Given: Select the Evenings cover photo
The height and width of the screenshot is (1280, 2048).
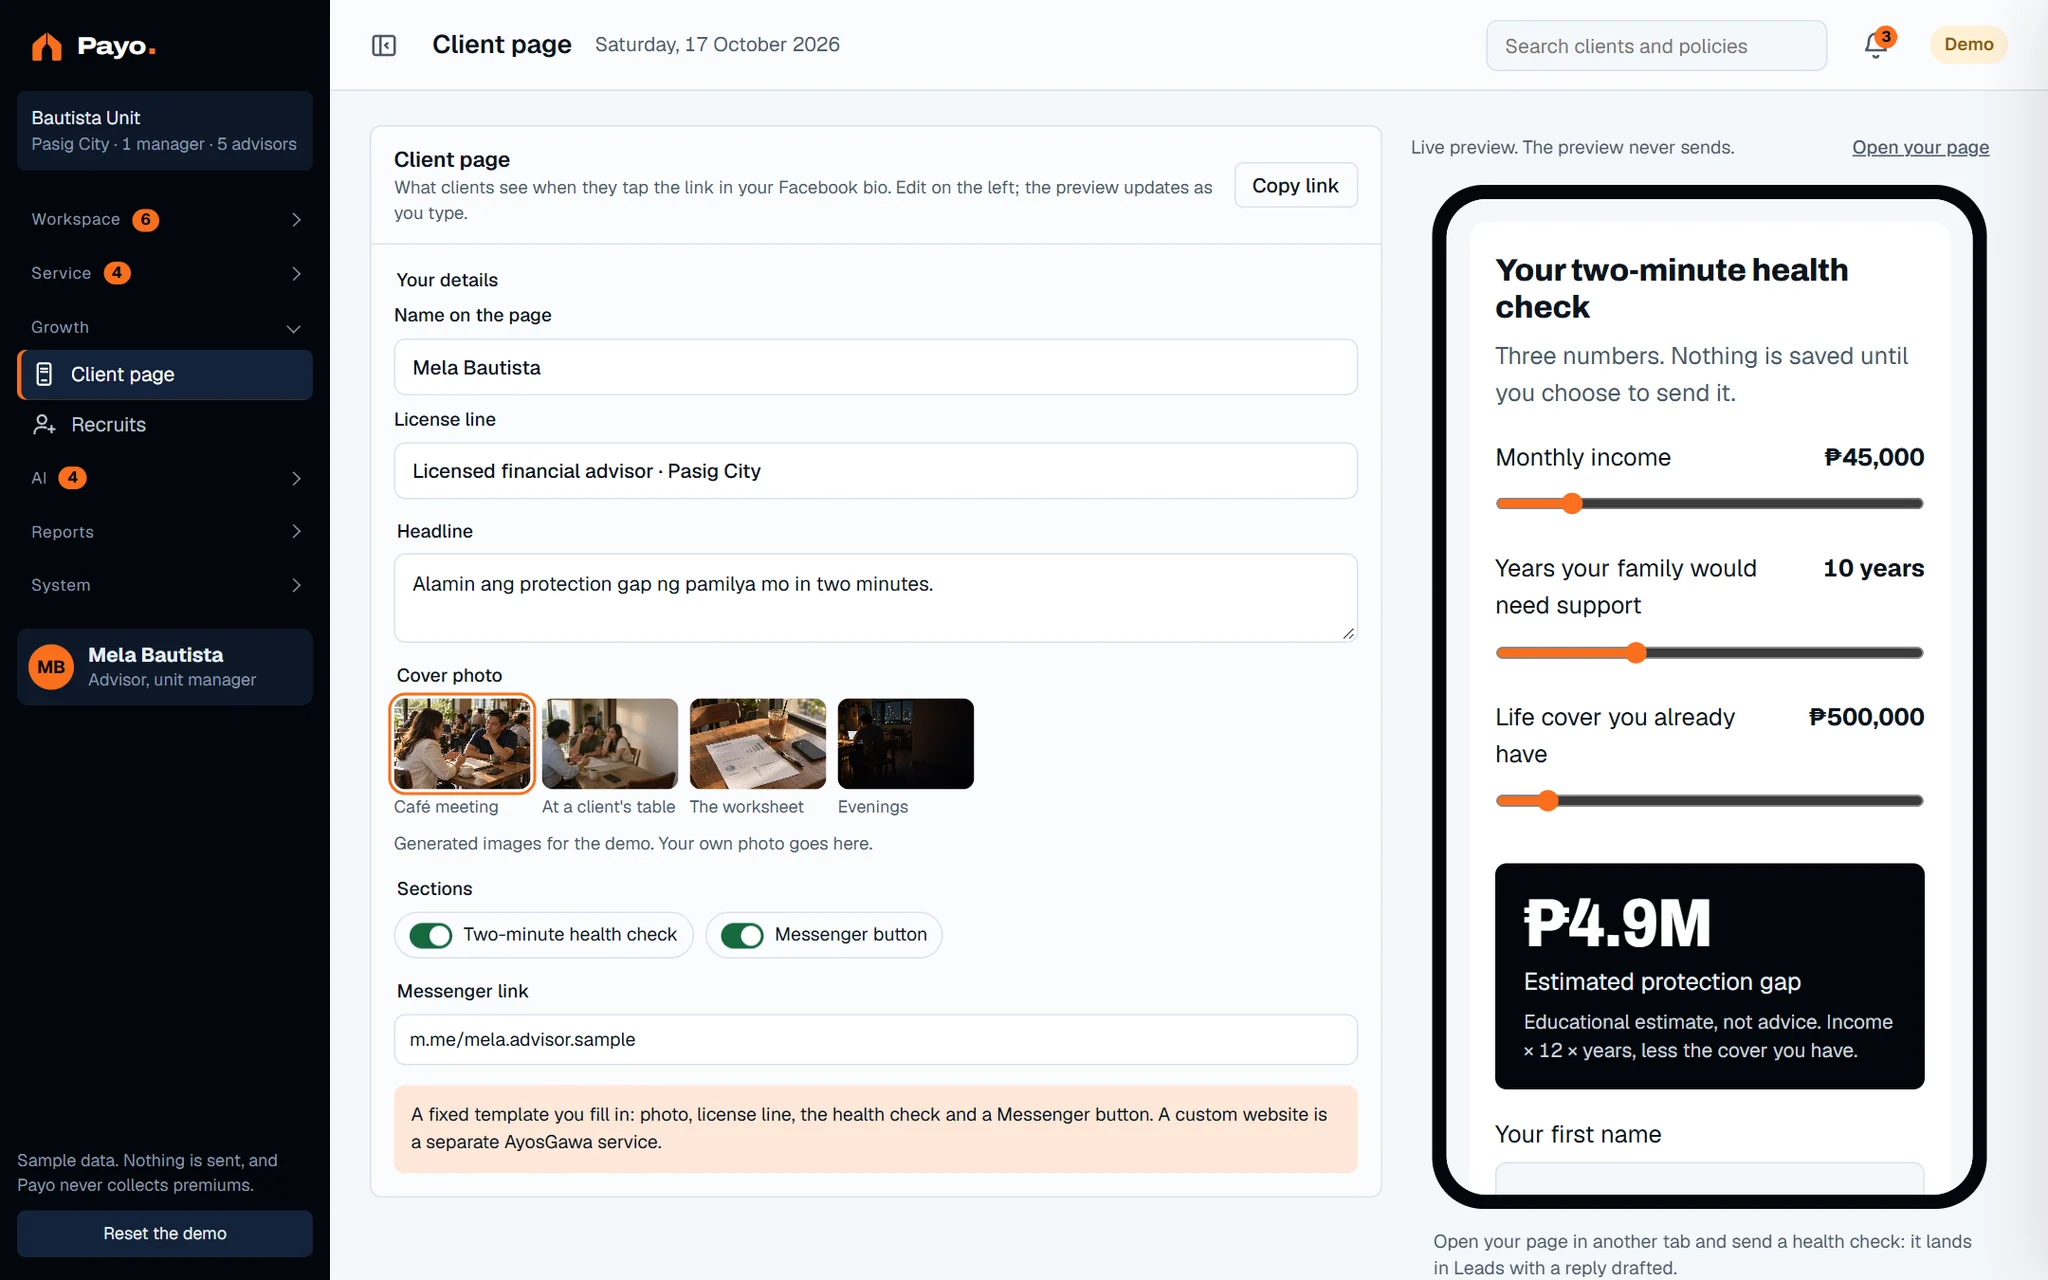Looking at the screenshot, I should 905,743.
